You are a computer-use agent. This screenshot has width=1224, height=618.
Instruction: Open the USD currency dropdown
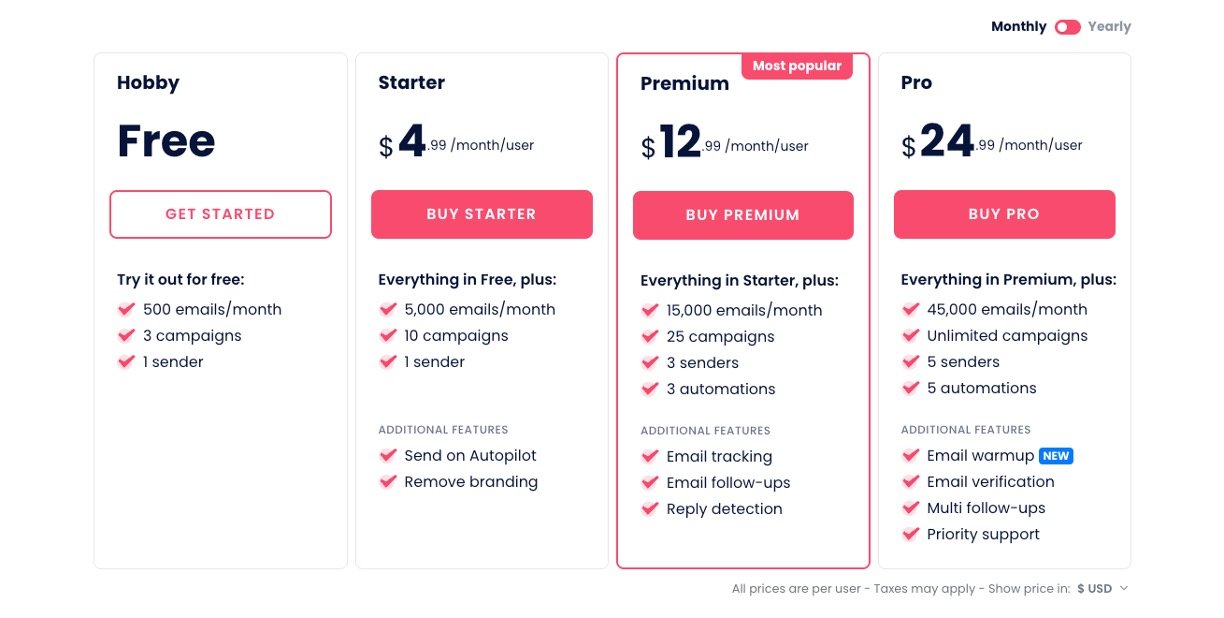pos(1095,589)
